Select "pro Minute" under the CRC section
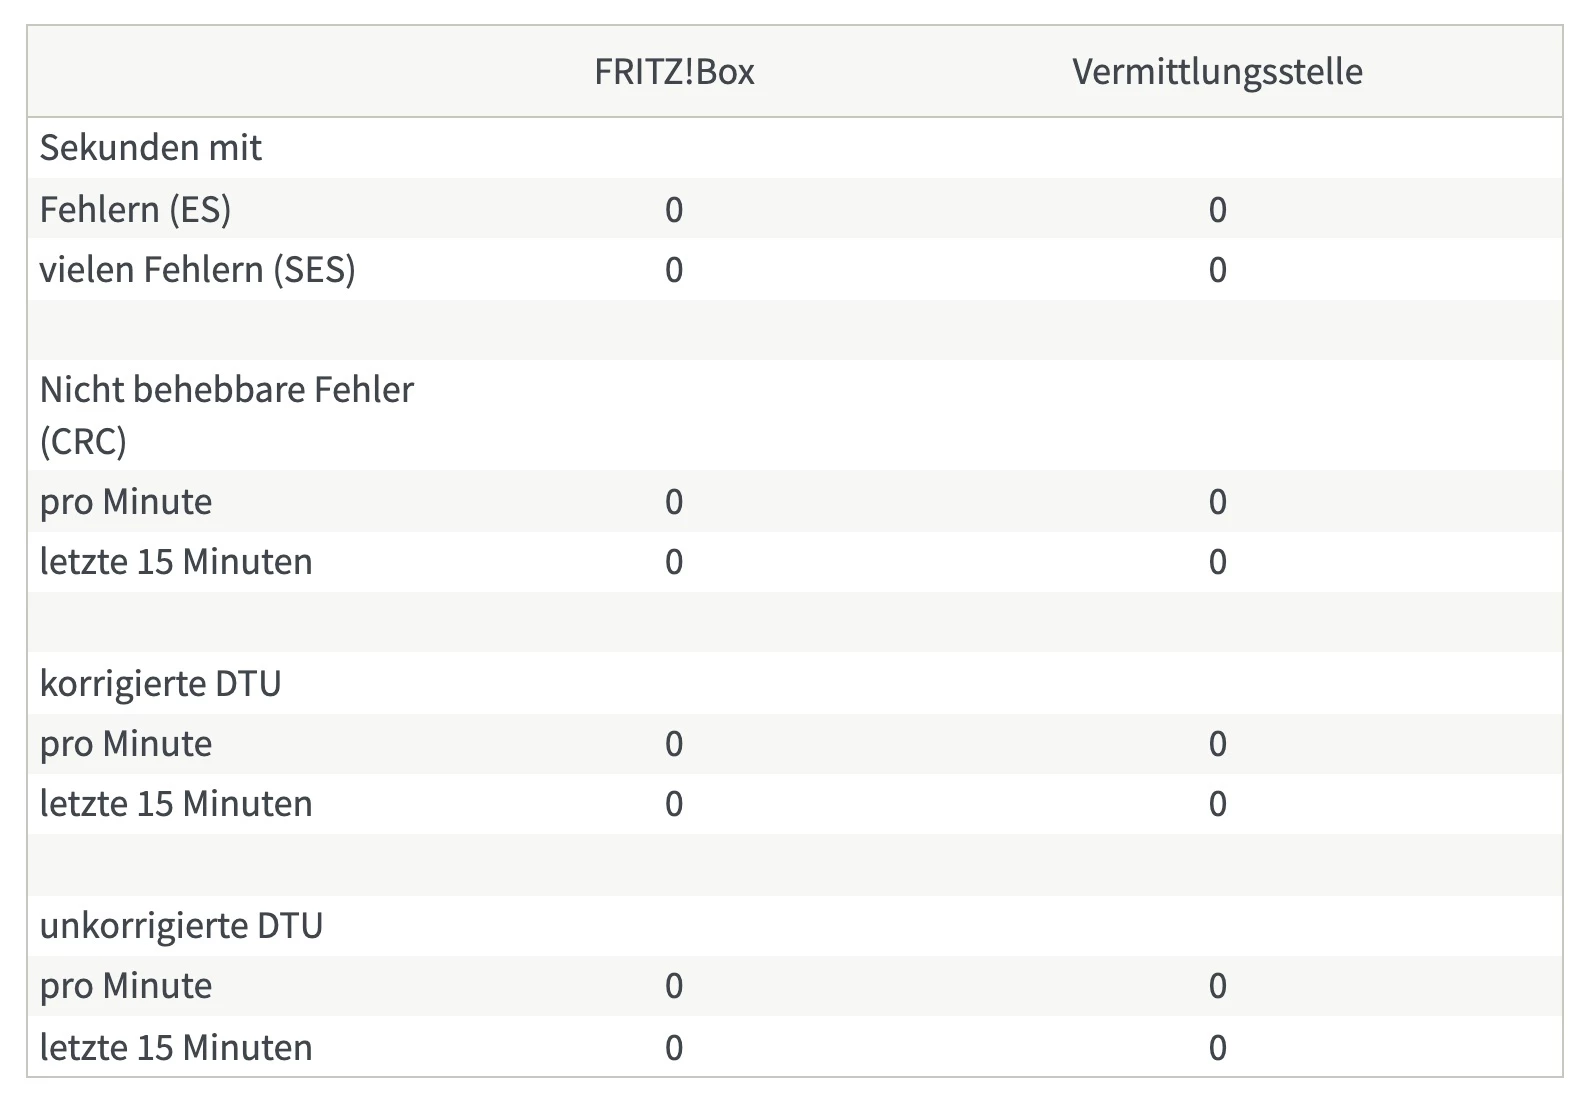The image size is (1588, 1096). [x=126, y=502]
